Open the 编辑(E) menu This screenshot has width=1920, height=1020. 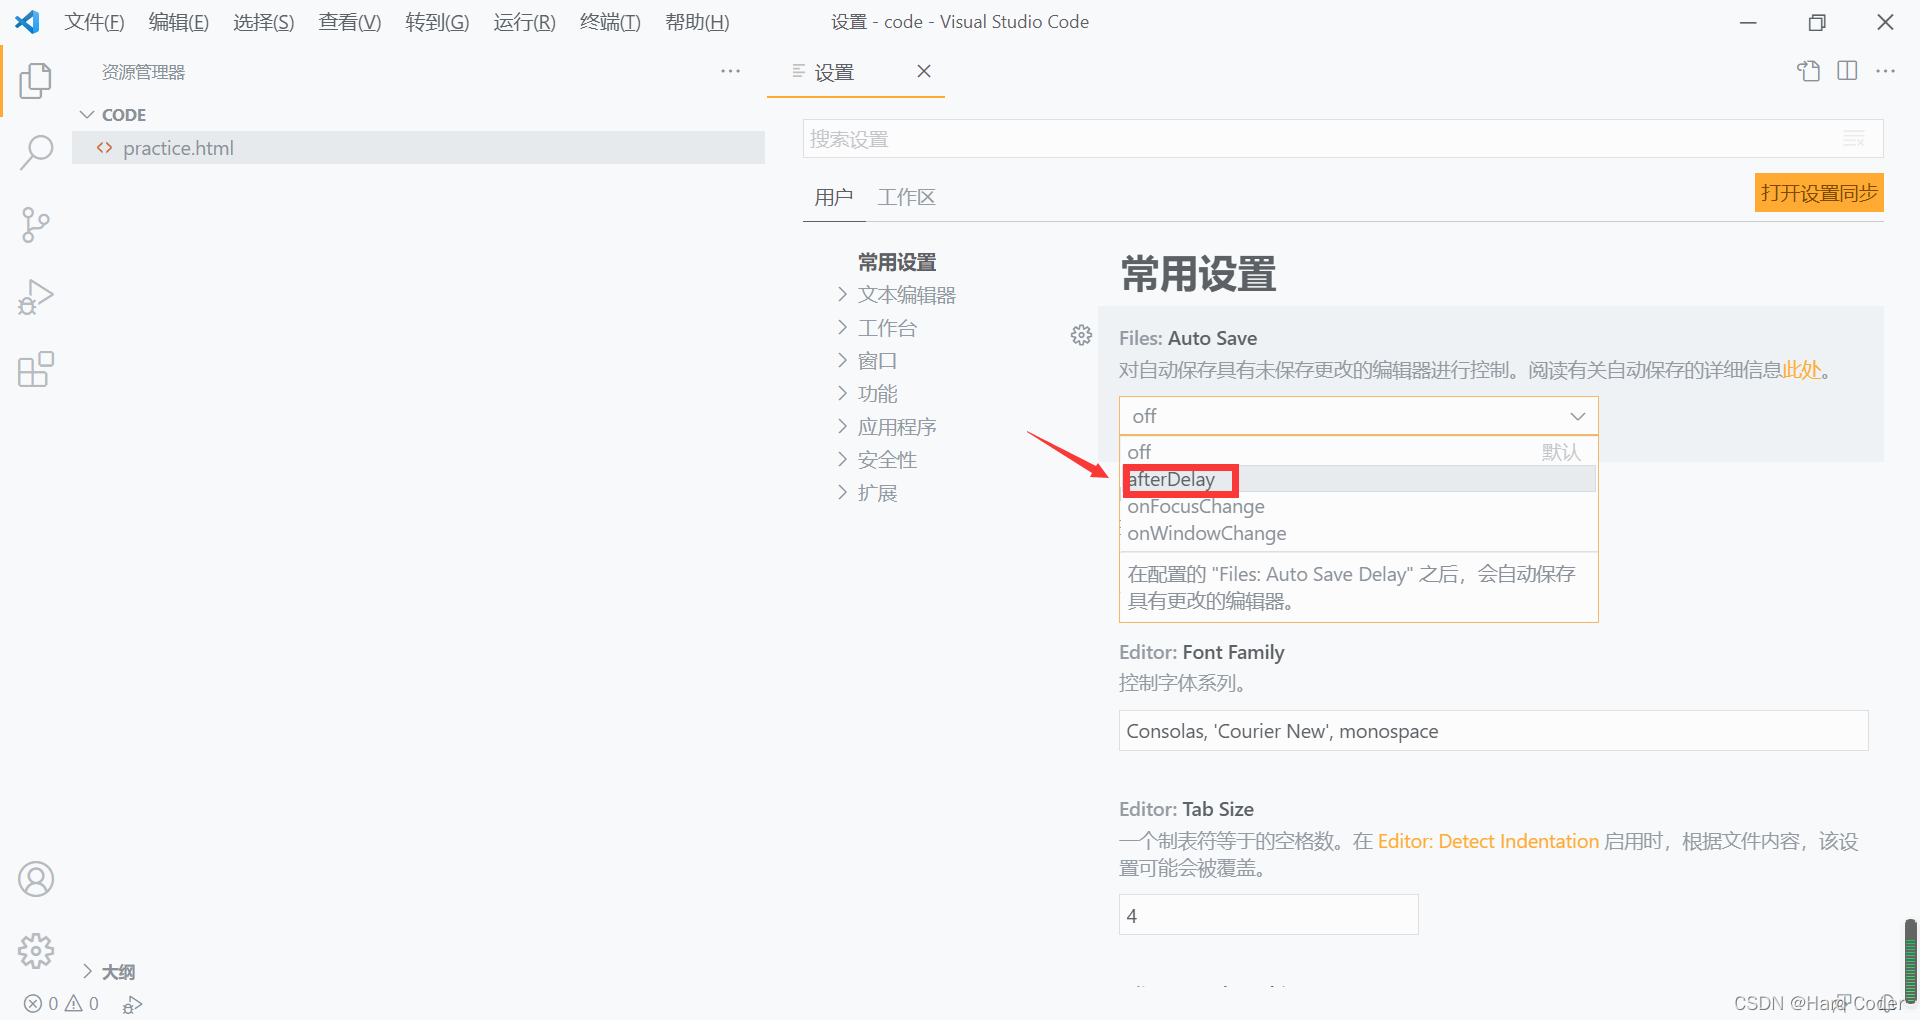(179, 22)
